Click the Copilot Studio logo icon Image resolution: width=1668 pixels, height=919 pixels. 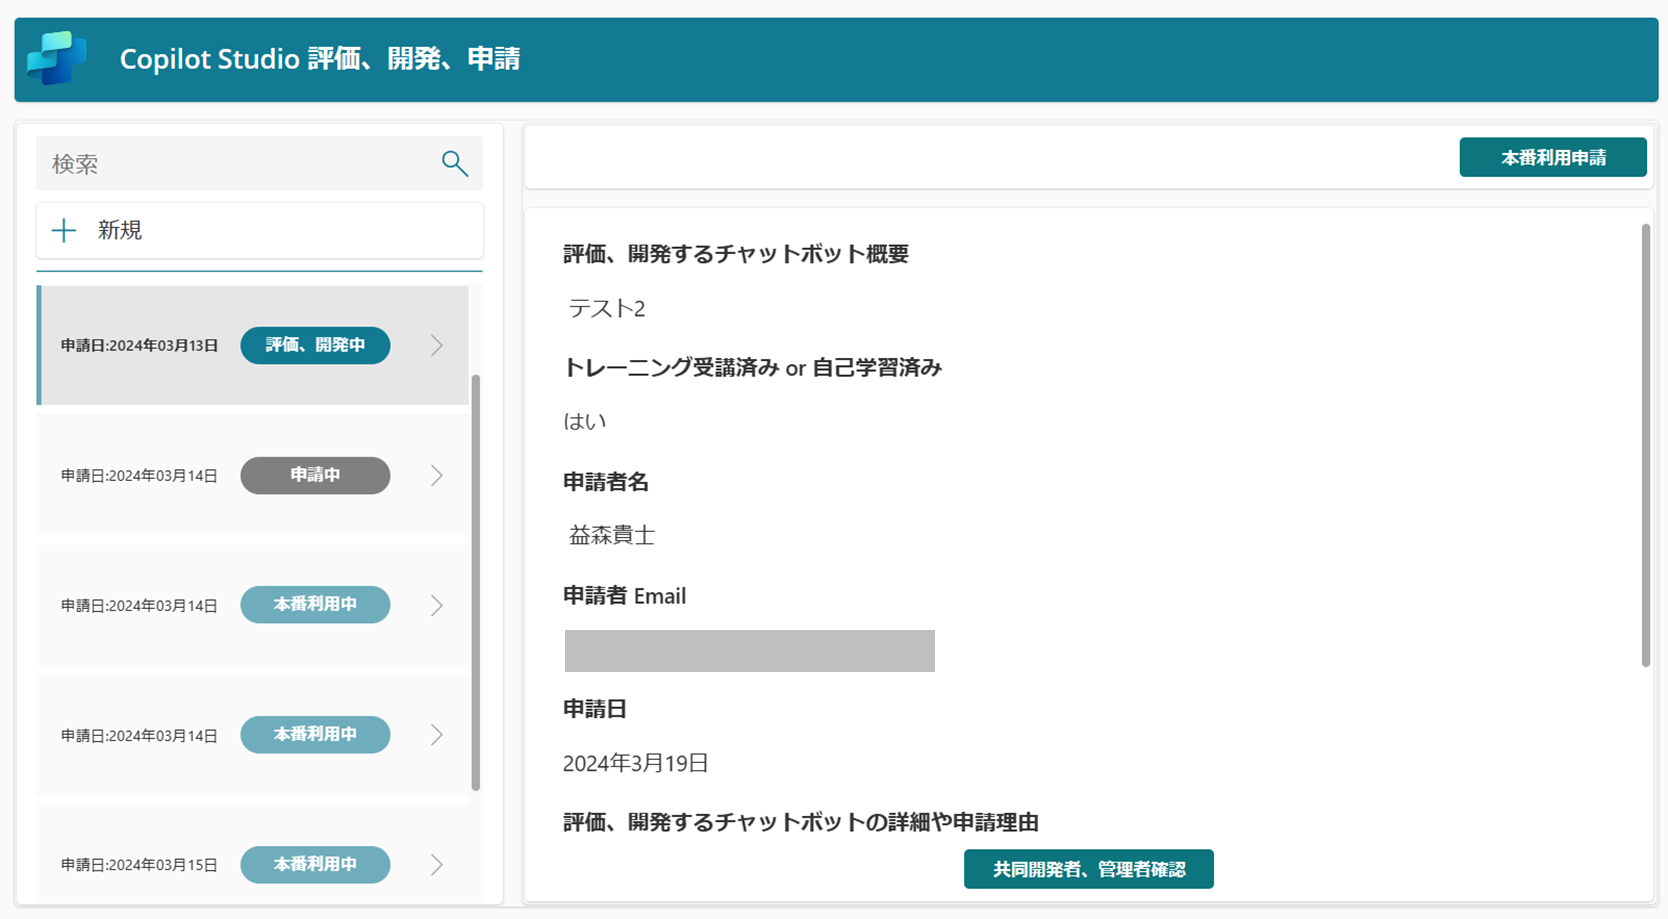[57, 58]
